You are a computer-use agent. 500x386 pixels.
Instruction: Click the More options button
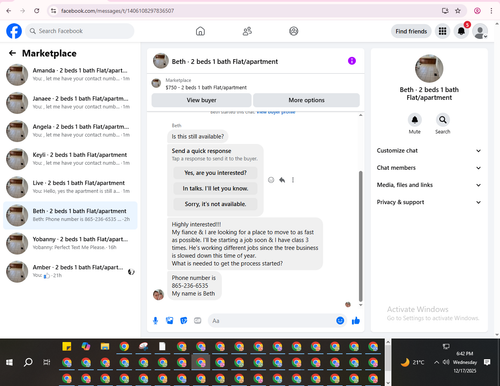(x=306, y=100)
